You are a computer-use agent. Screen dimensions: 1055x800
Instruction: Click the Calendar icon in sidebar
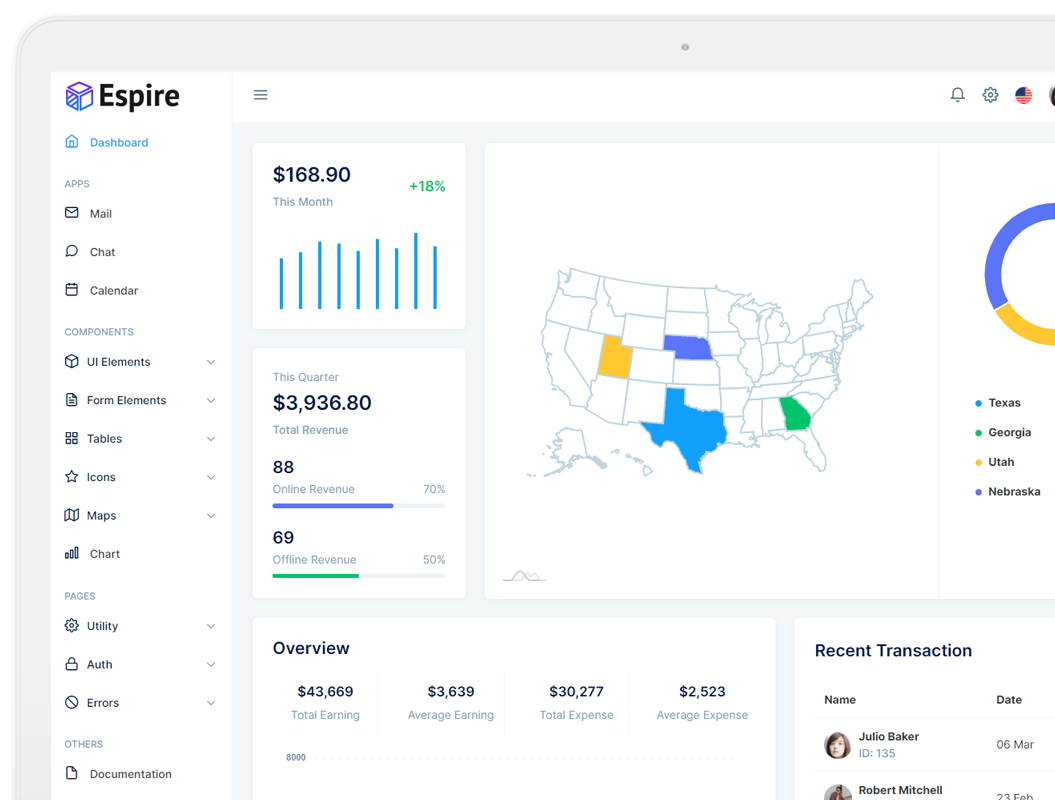(71, 289)
